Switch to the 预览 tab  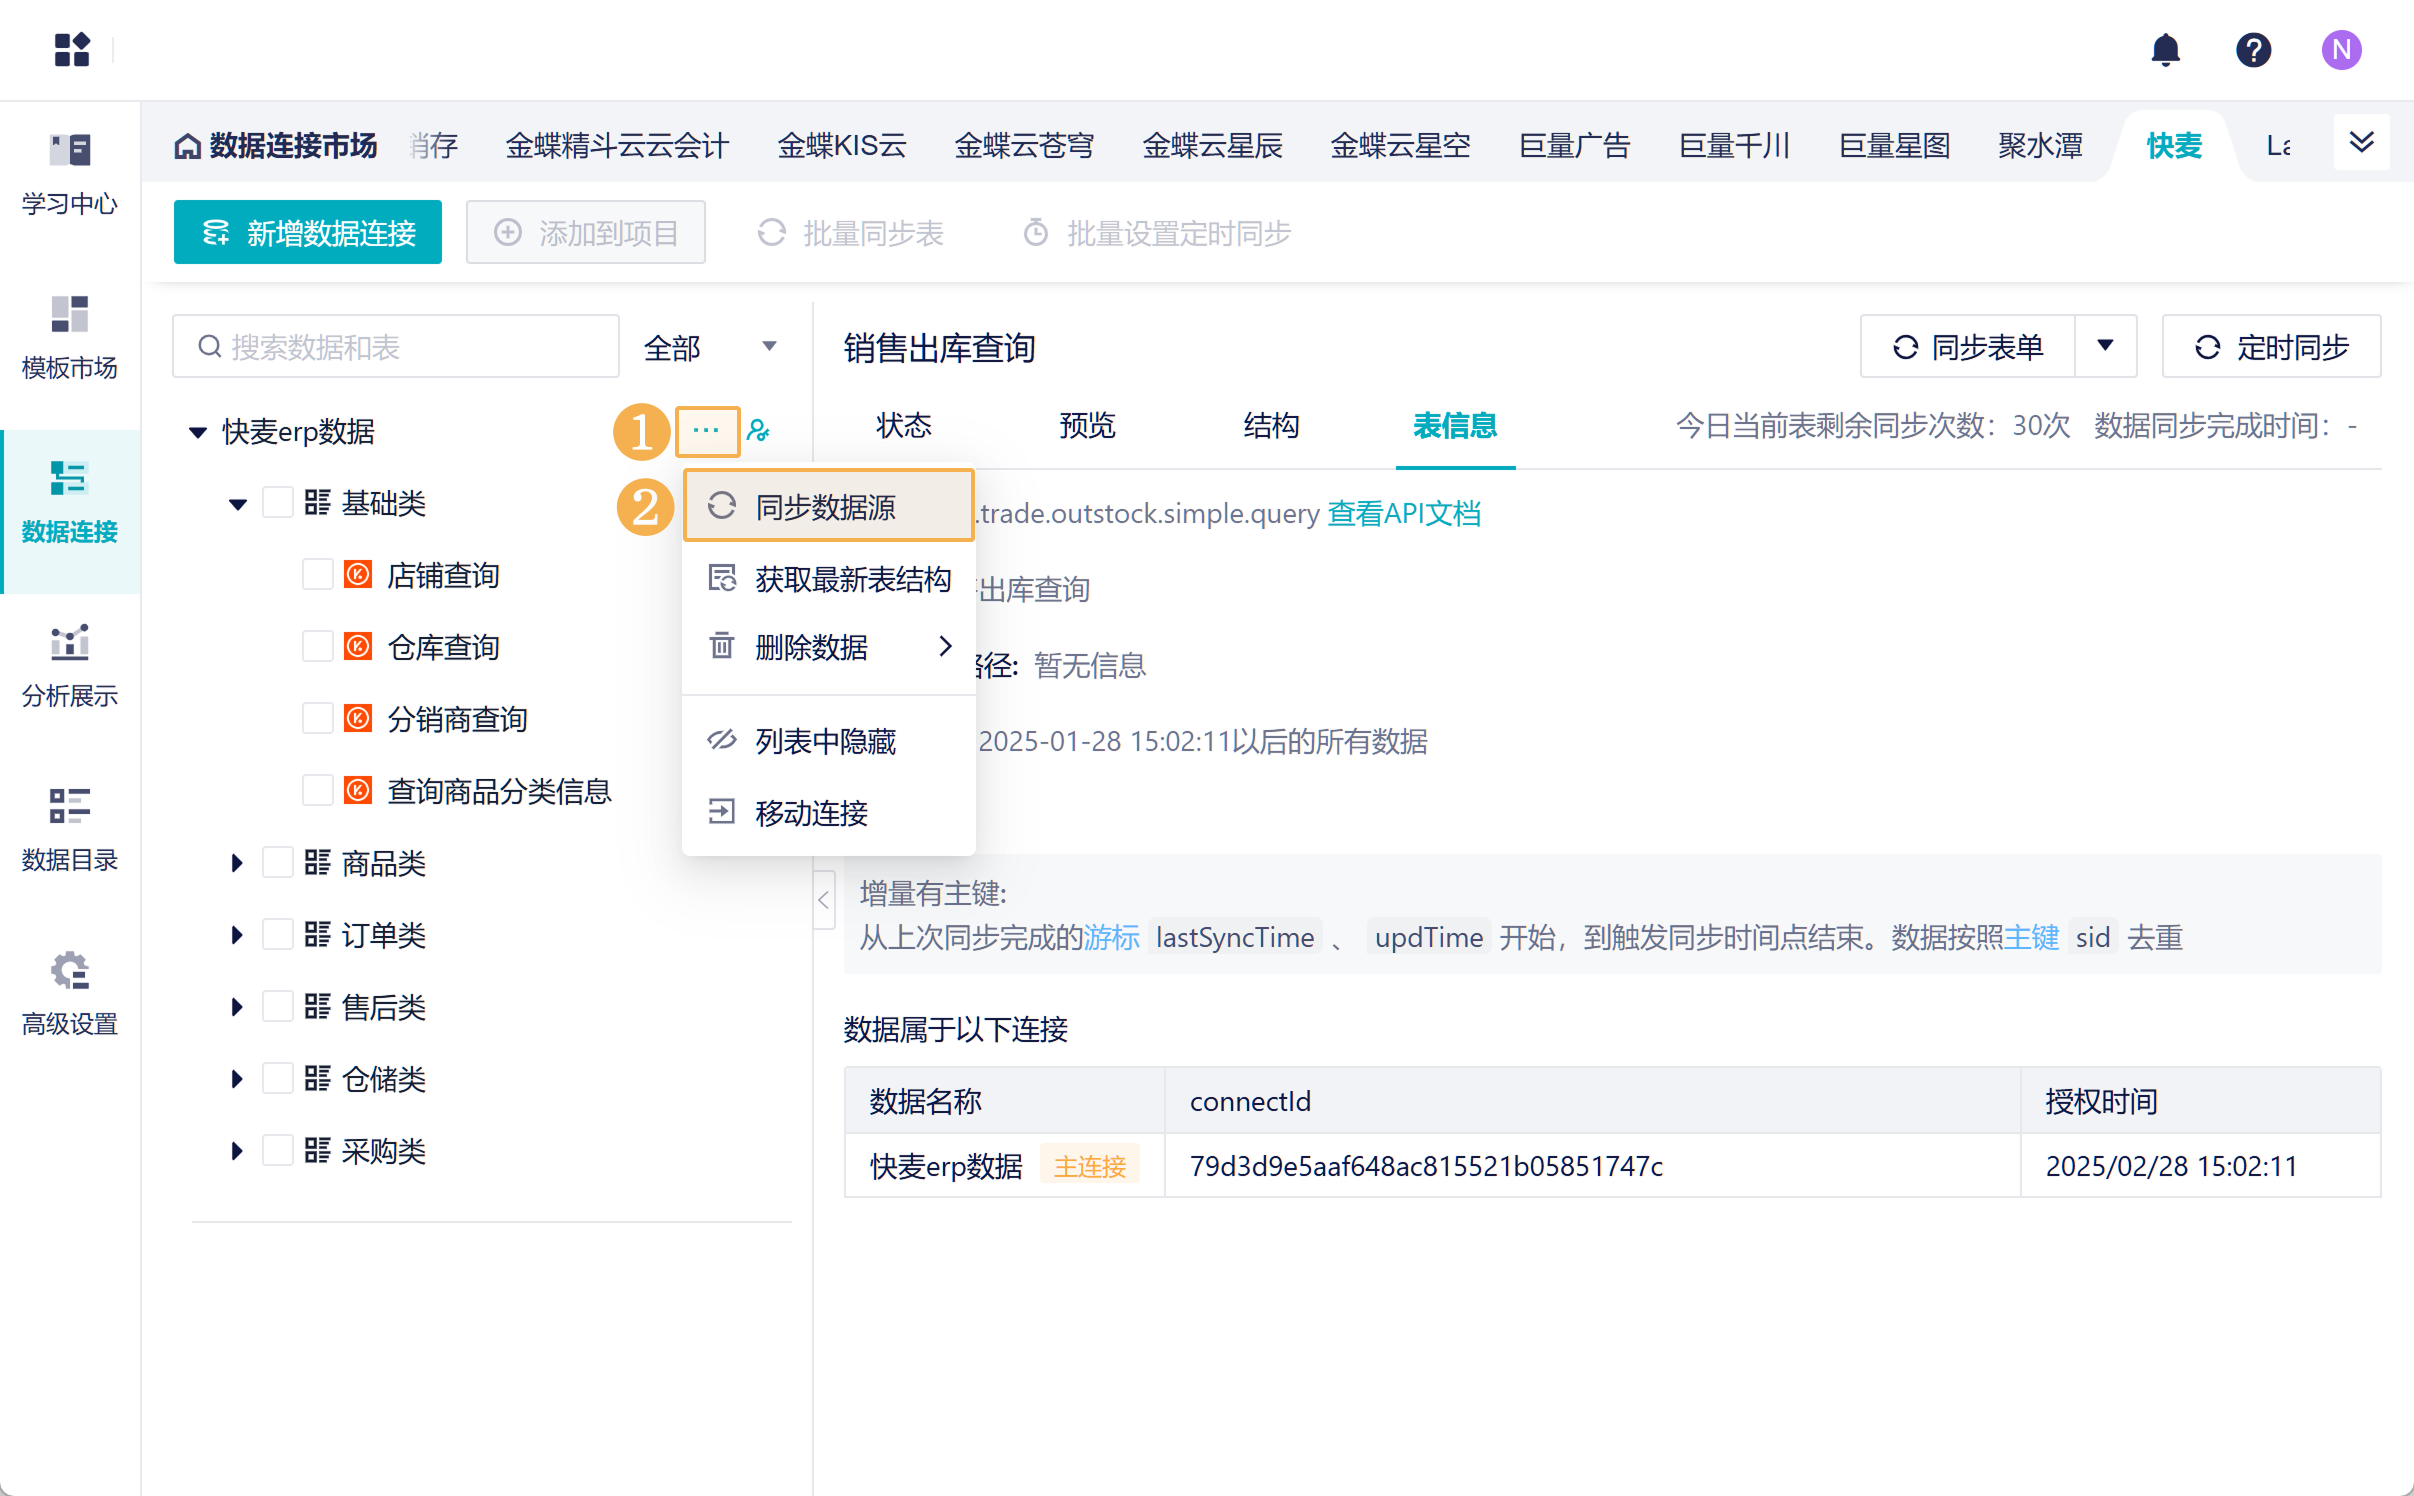(x=1087, y=426)
